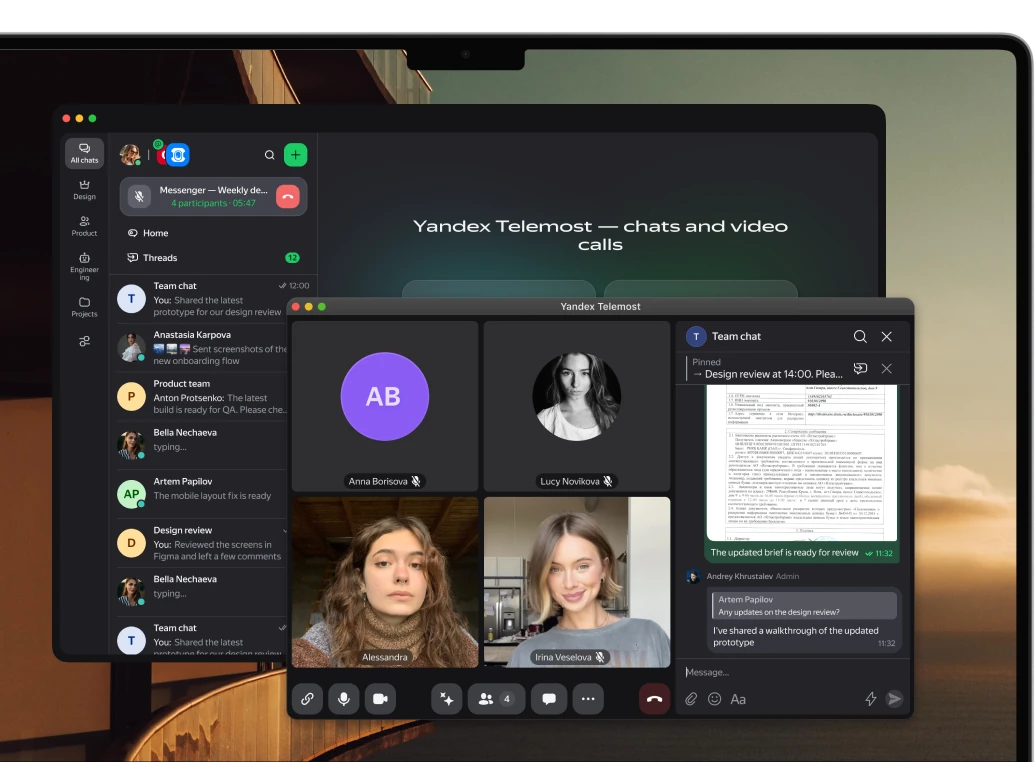1036x762 pixels.
Task: Open the pinned message thread icon
Action: pos(860,368)
